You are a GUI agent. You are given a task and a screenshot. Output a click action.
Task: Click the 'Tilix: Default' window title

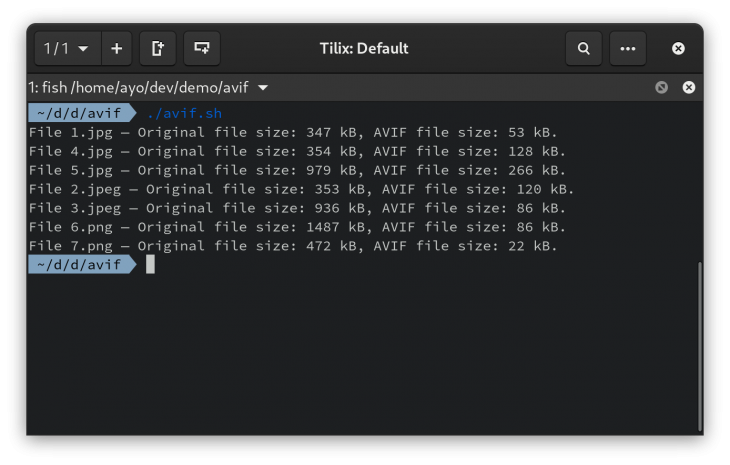coord(363,48)
